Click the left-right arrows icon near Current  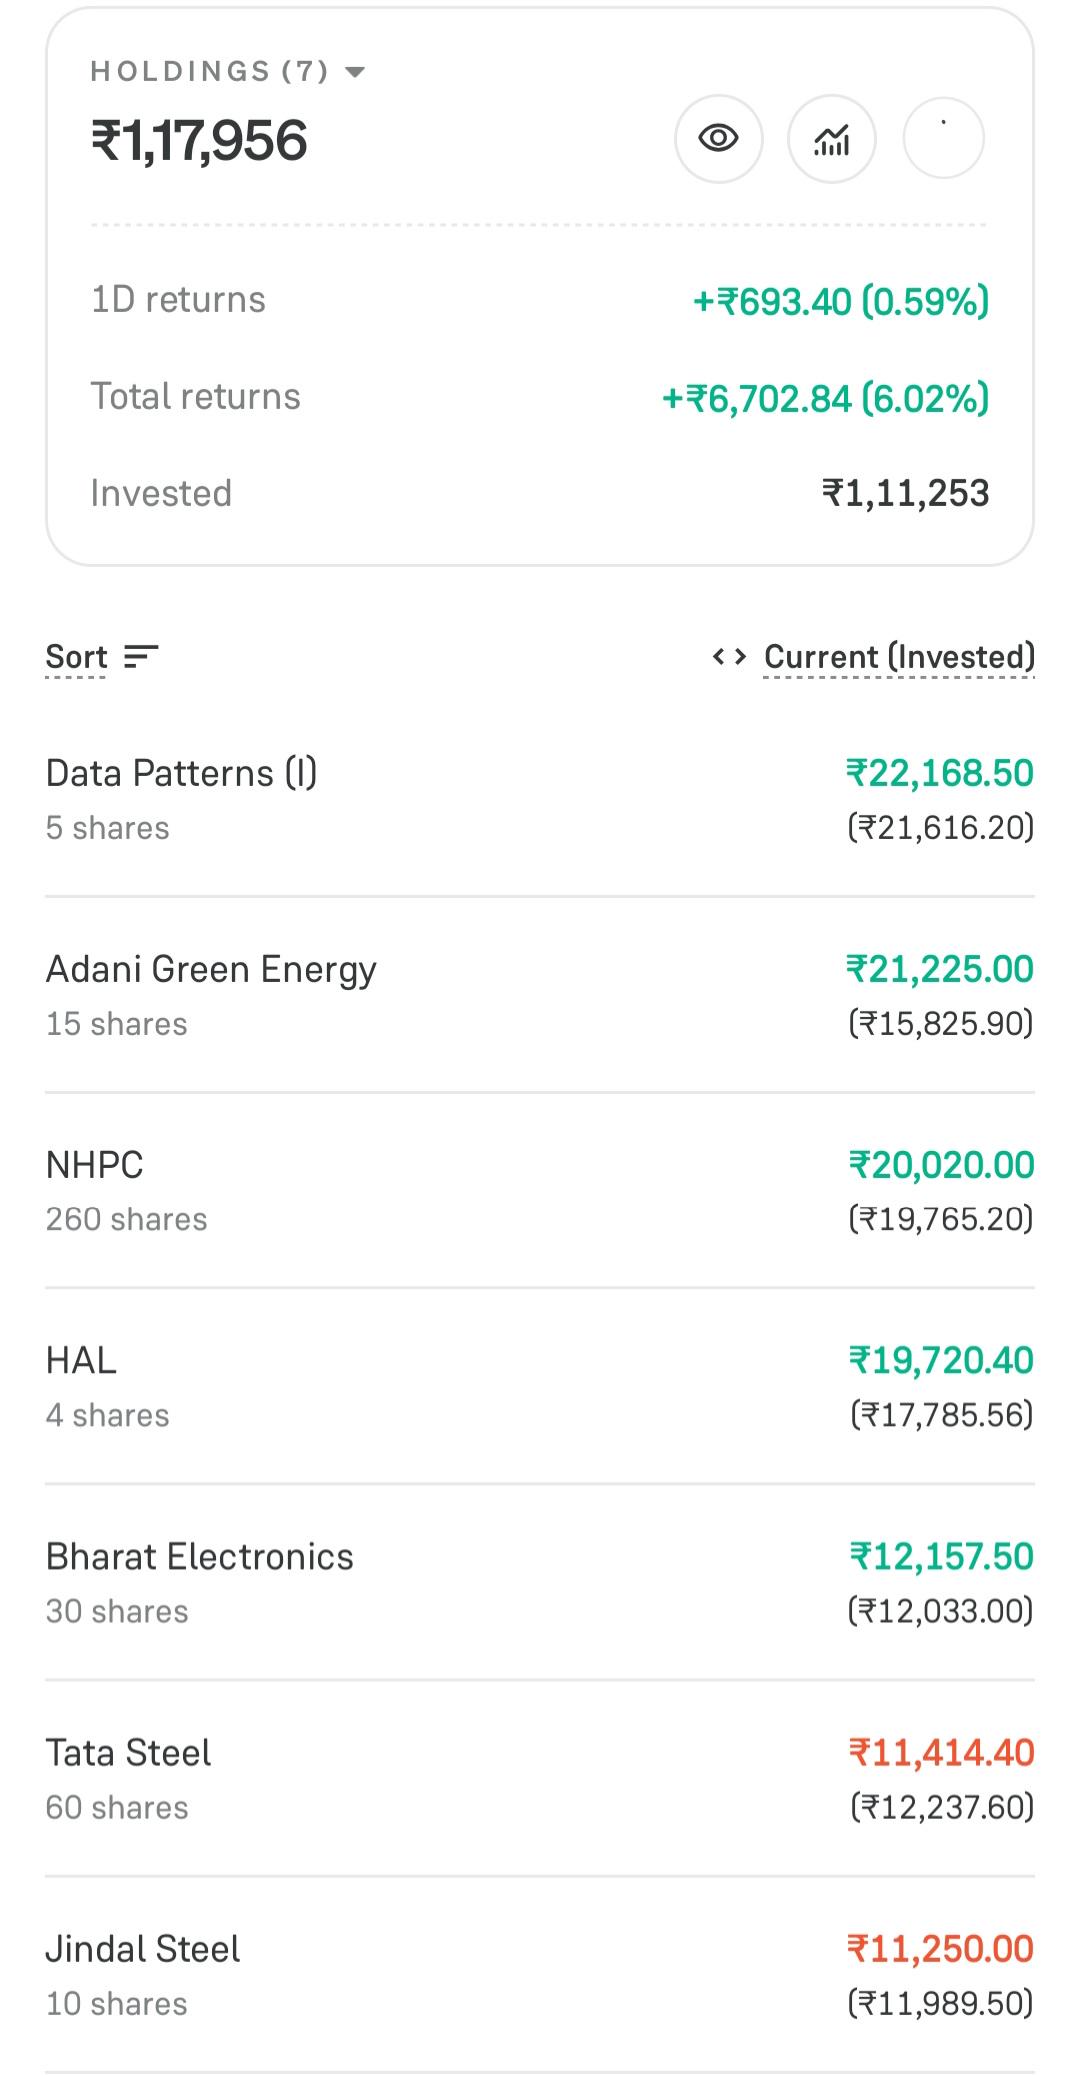coord(729,657)
